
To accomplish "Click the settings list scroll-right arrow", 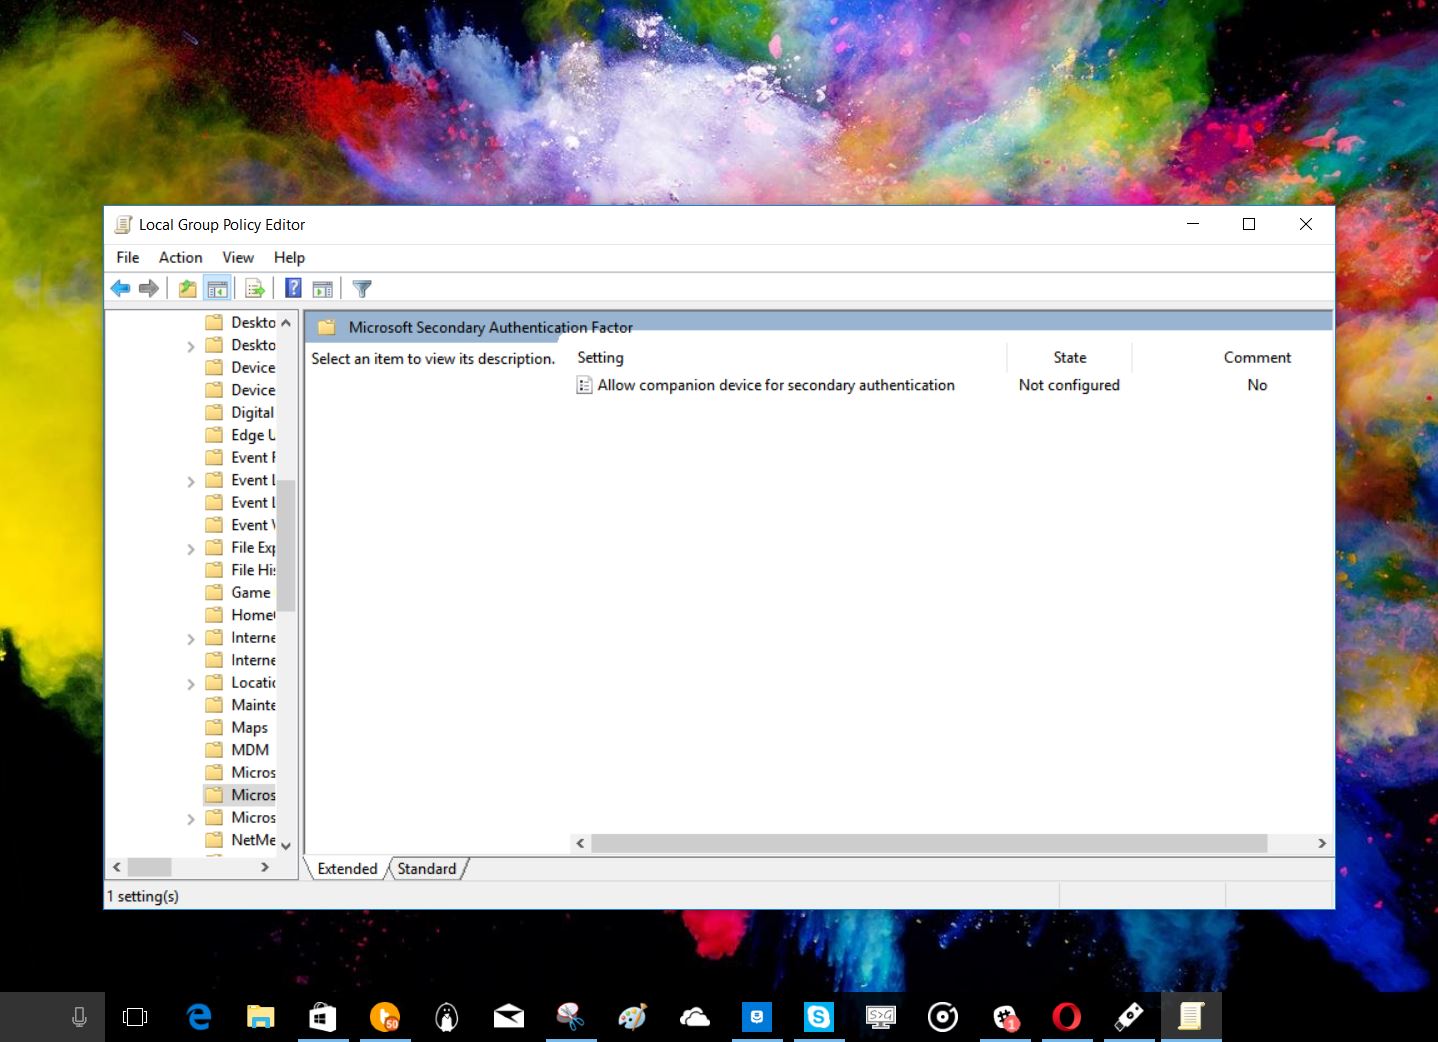I will point(1322,843).
